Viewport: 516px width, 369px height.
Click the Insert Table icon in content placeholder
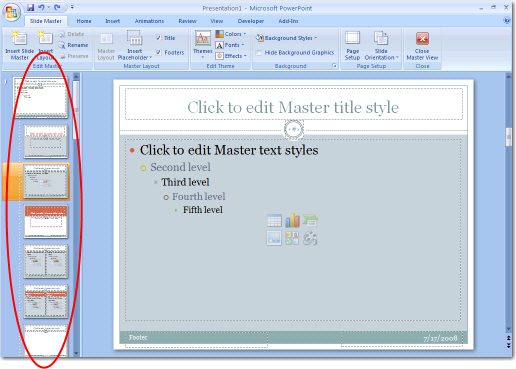(x=274, y=221)
